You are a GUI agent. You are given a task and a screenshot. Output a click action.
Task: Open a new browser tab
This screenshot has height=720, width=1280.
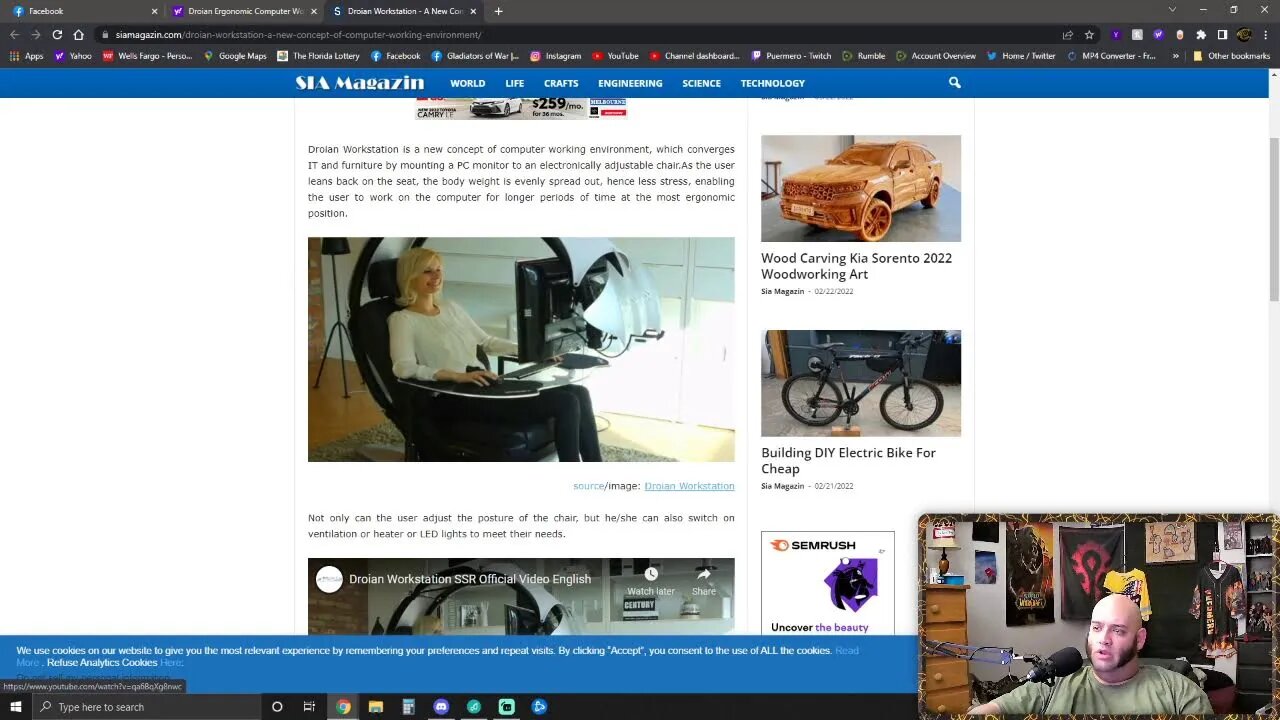click(x=498, y=11)
